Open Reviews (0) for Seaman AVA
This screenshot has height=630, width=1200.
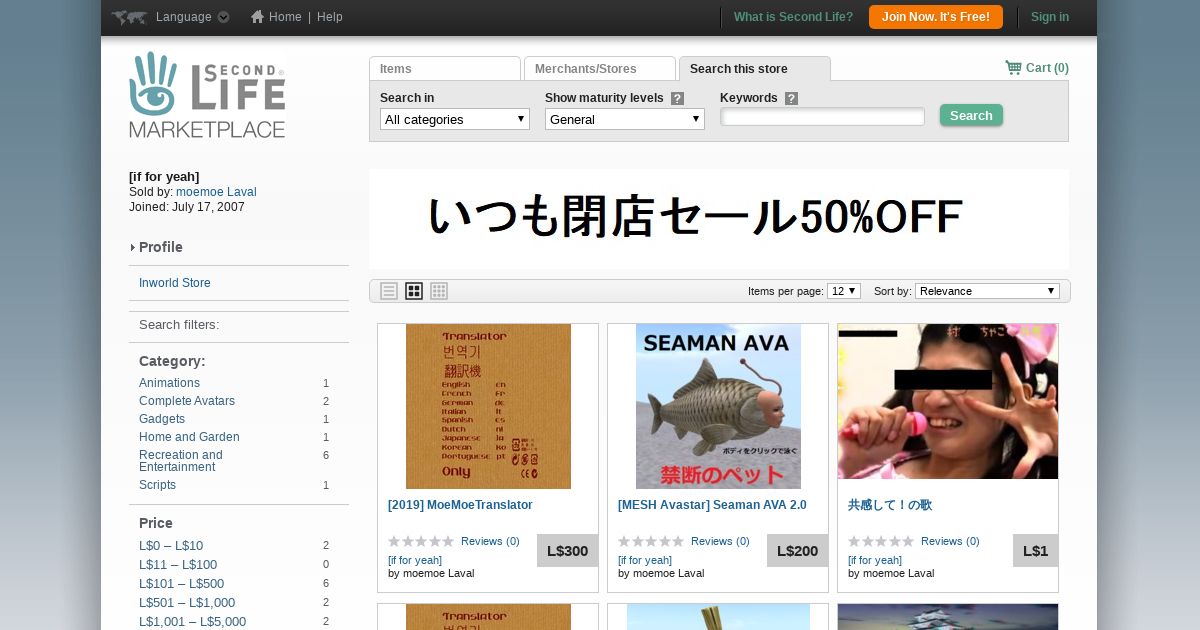(720, 541)
